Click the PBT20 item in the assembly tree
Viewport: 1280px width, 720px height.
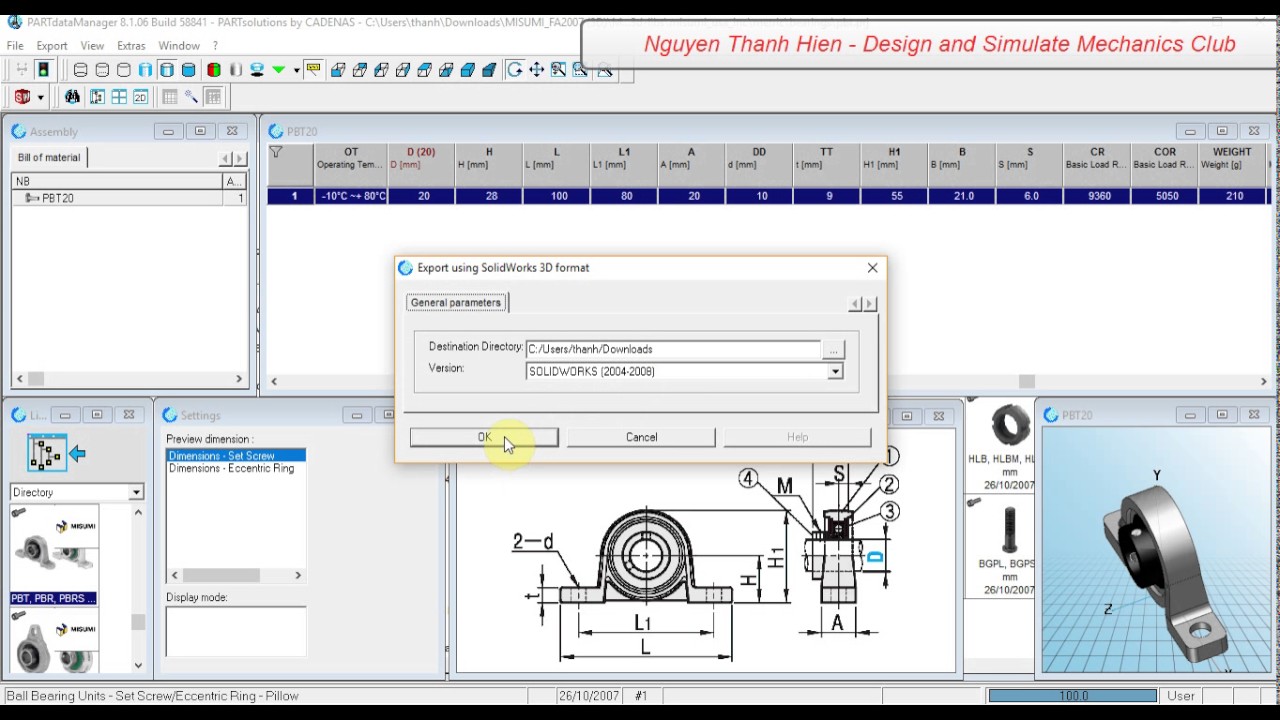pyautogui.click(x=58, y=198)
